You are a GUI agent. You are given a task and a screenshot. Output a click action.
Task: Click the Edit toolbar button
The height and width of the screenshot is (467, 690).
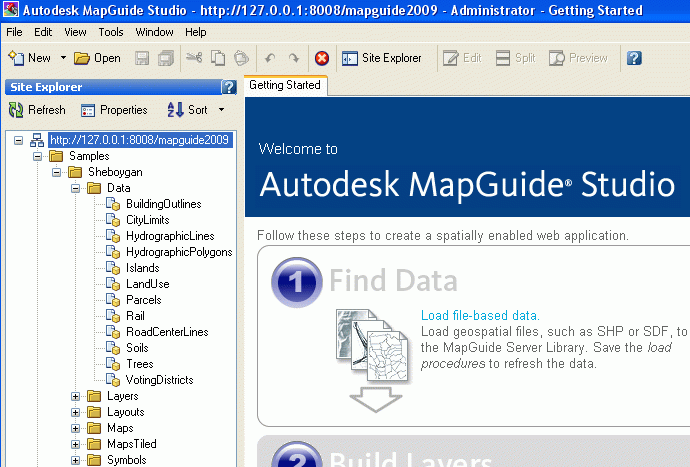click(462, 58)
